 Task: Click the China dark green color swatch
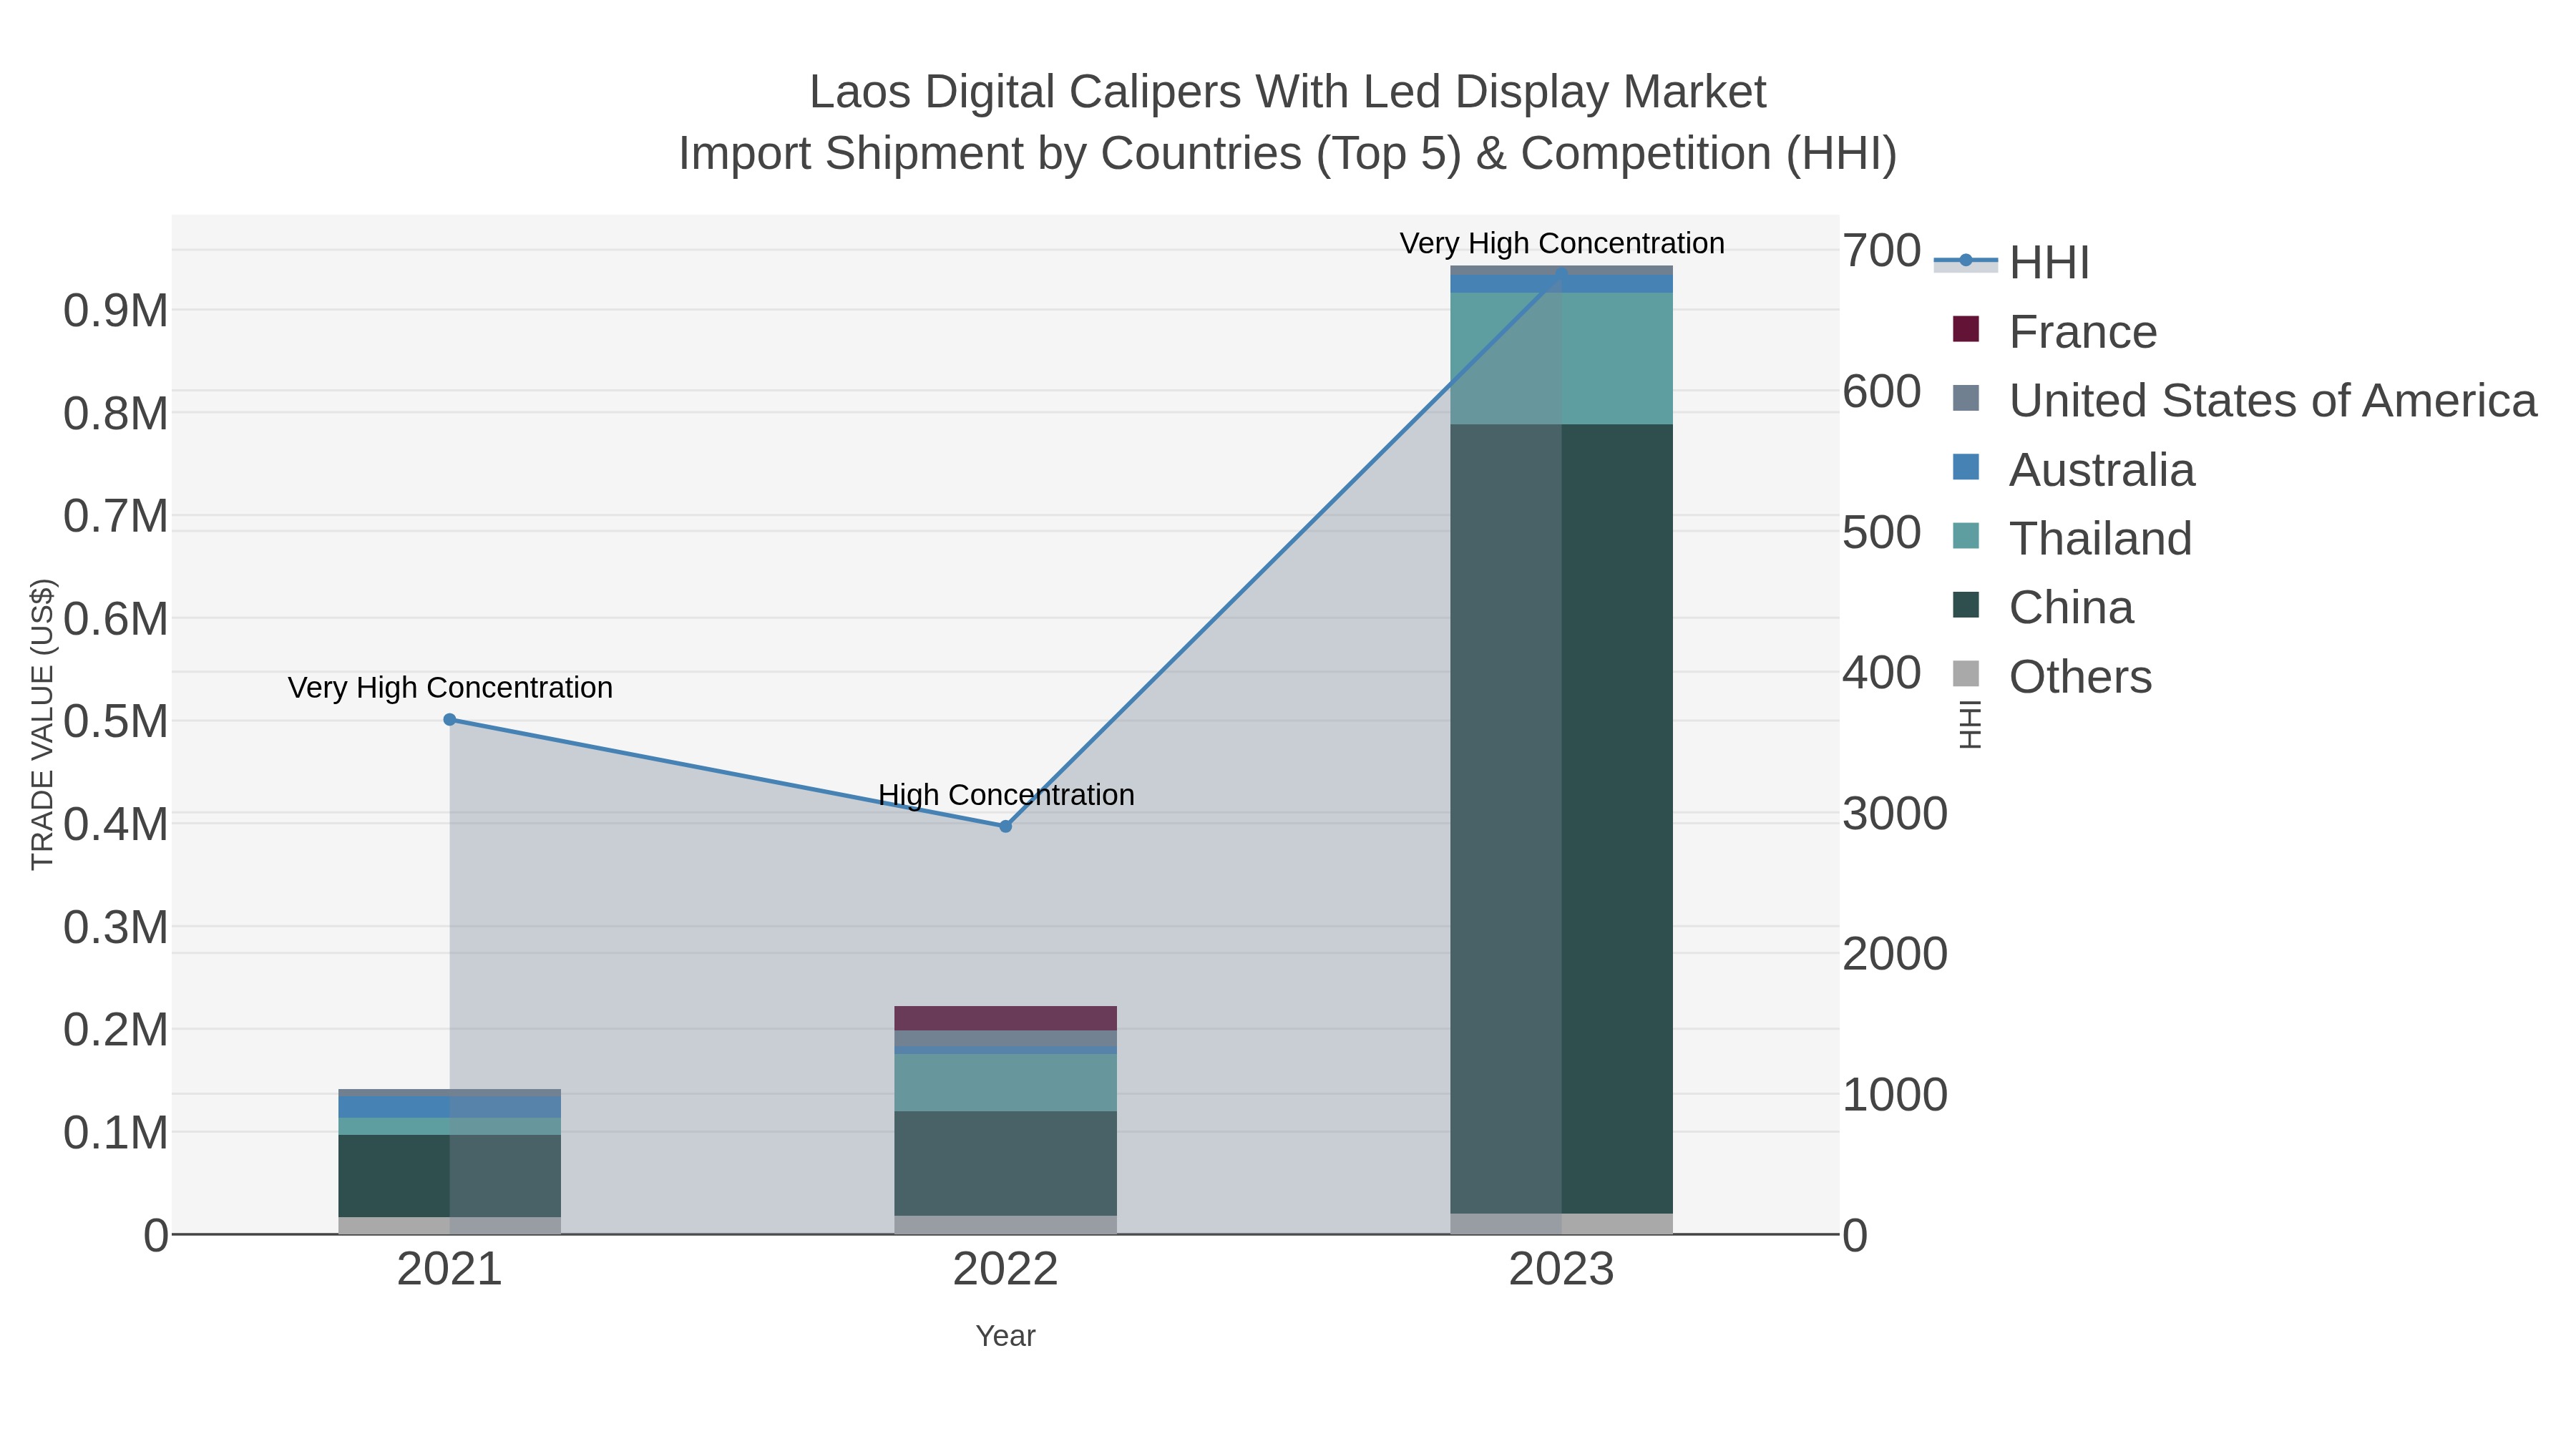click(x=1966, y=605)
